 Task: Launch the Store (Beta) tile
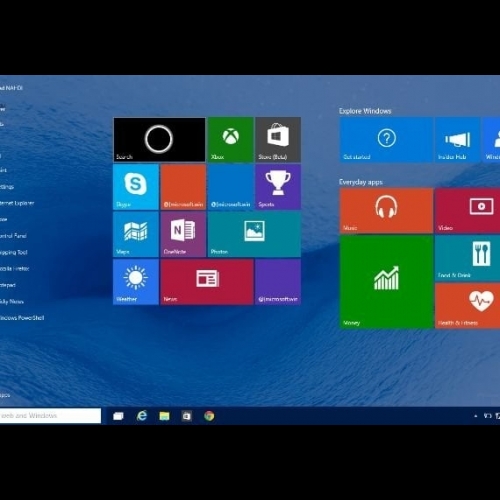(278, 140)
